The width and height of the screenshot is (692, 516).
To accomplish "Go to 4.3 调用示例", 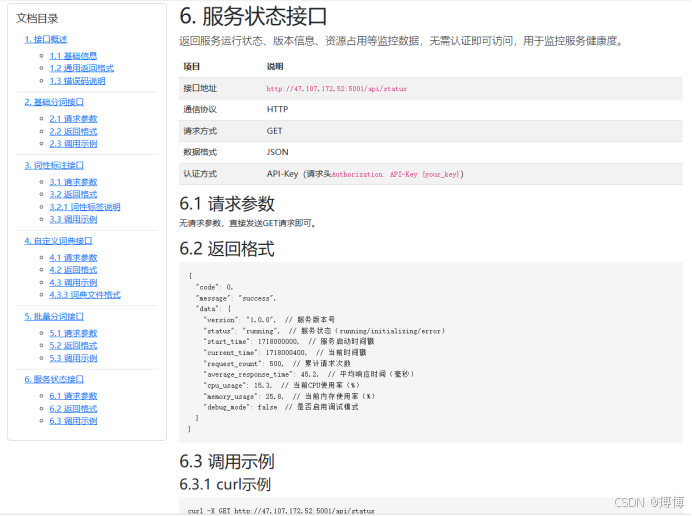I will click(x=73, y=282).
